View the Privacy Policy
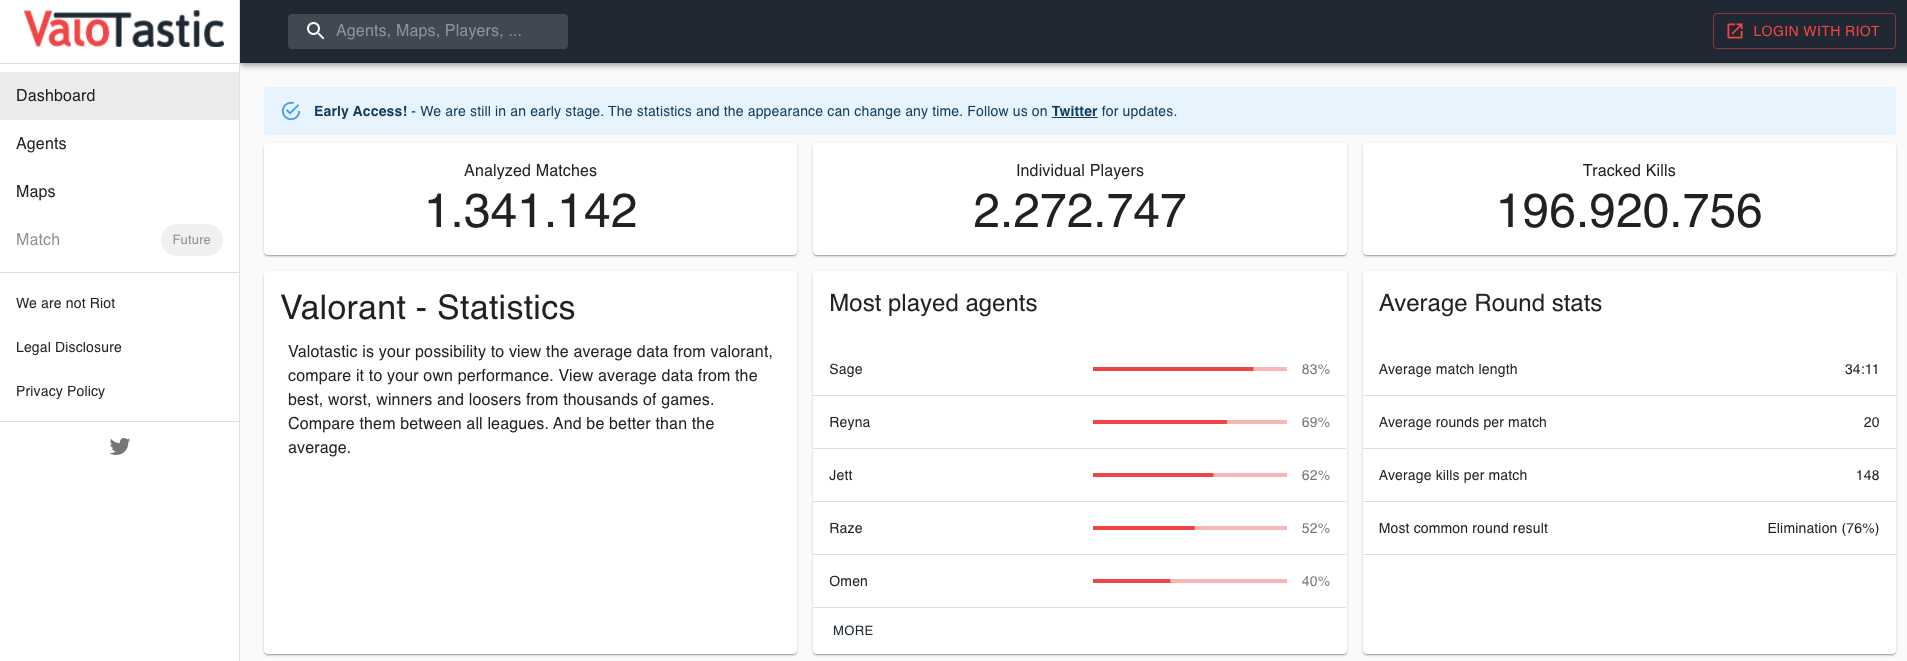The width and height of the screenshot is (1907, 661). (120, 391)
